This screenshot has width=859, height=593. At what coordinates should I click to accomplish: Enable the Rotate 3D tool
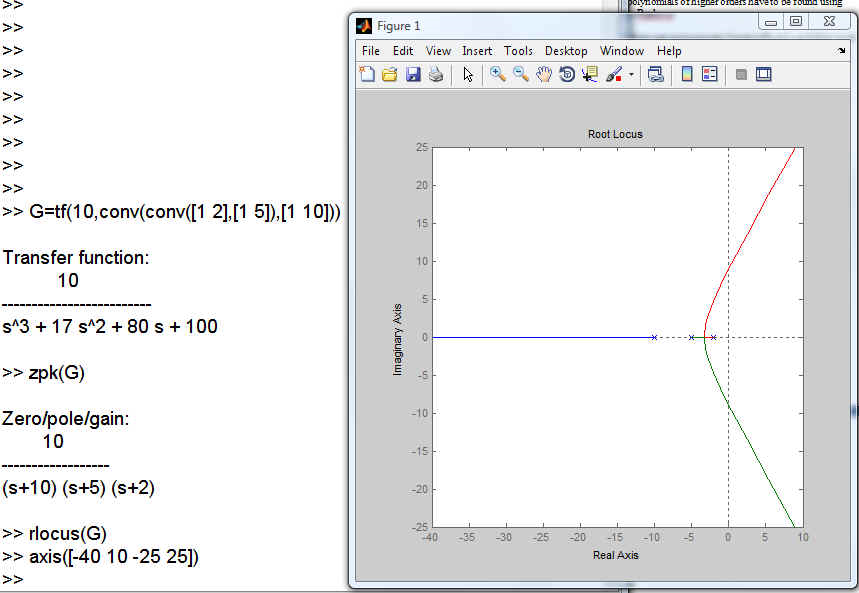(567, 74)
